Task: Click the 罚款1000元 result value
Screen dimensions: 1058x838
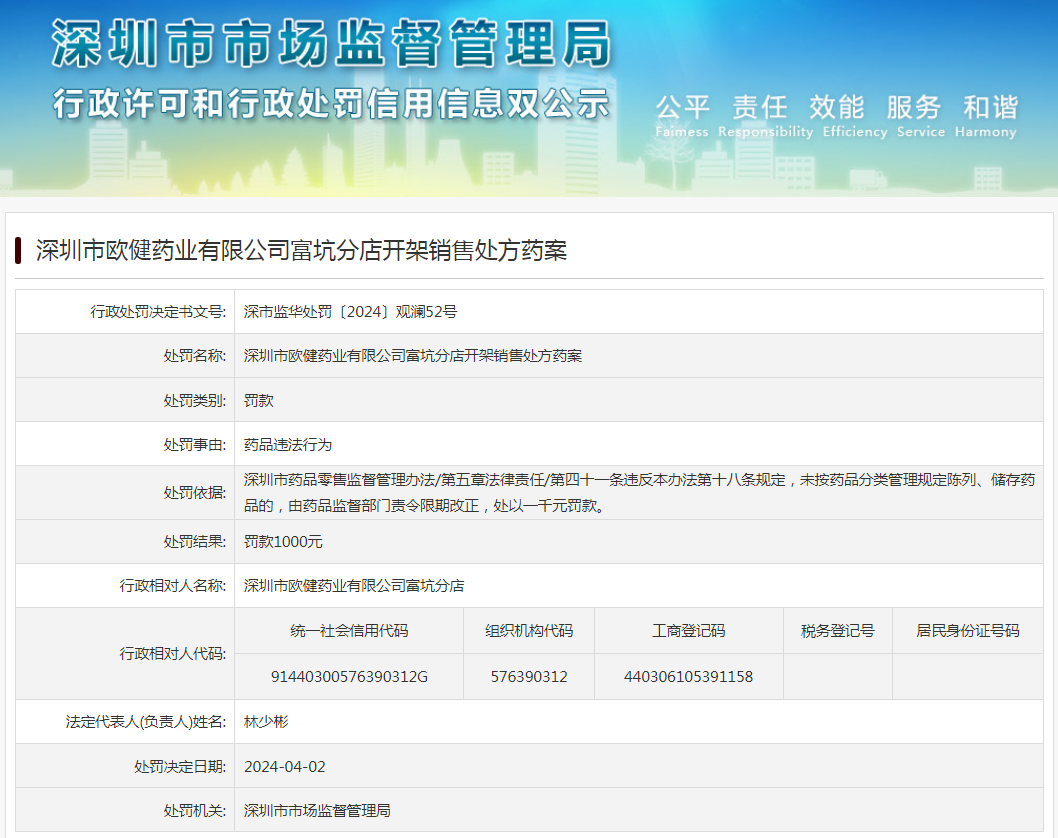Action: (x=283, y=542)
